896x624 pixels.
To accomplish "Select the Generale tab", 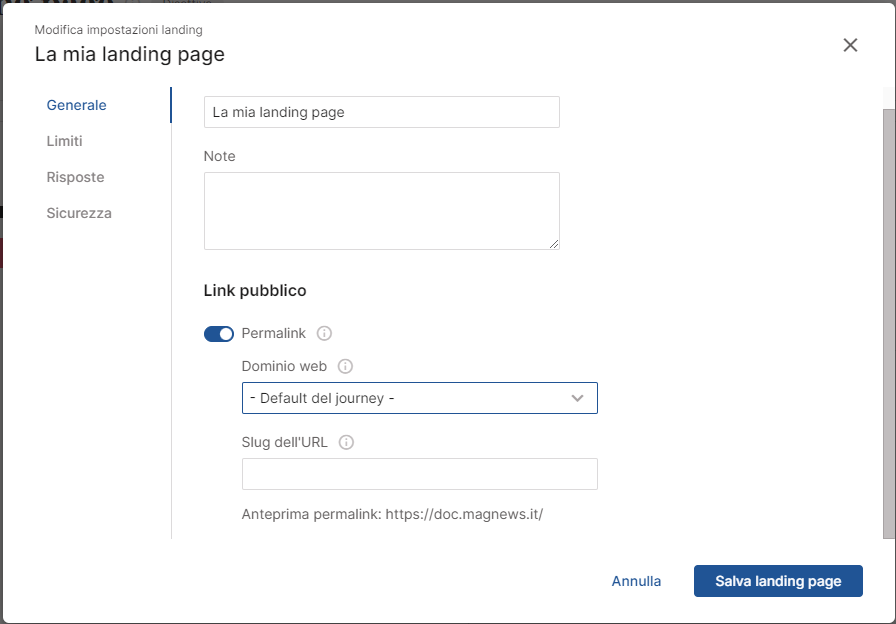I will pos(76,105).
